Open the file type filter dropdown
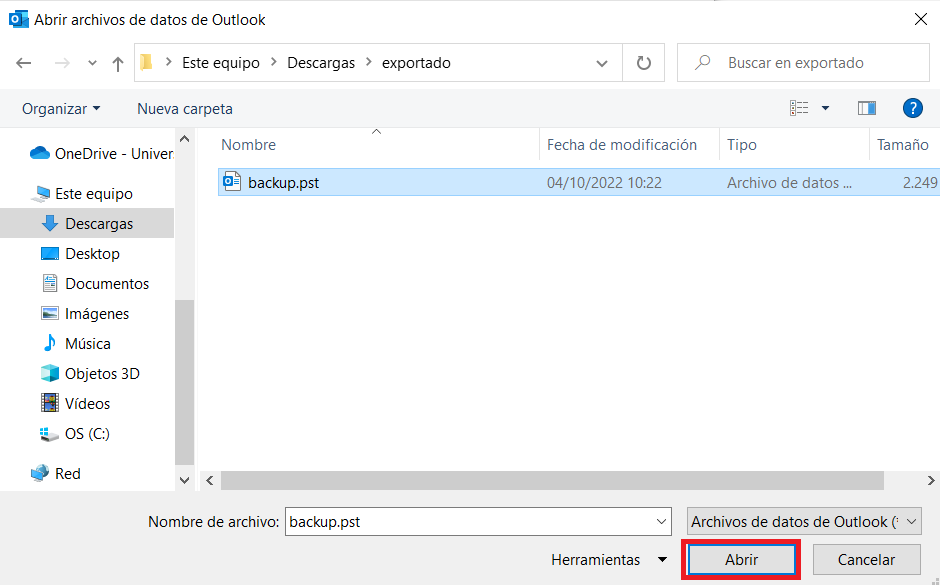The image size is (940, 585). (x=804, y=522)
